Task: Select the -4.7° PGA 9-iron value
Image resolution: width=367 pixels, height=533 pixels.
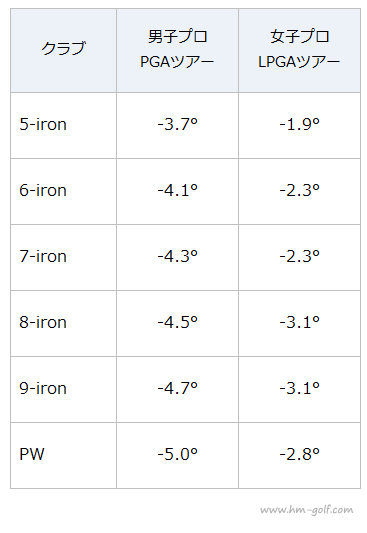Action: pos(177,388)
